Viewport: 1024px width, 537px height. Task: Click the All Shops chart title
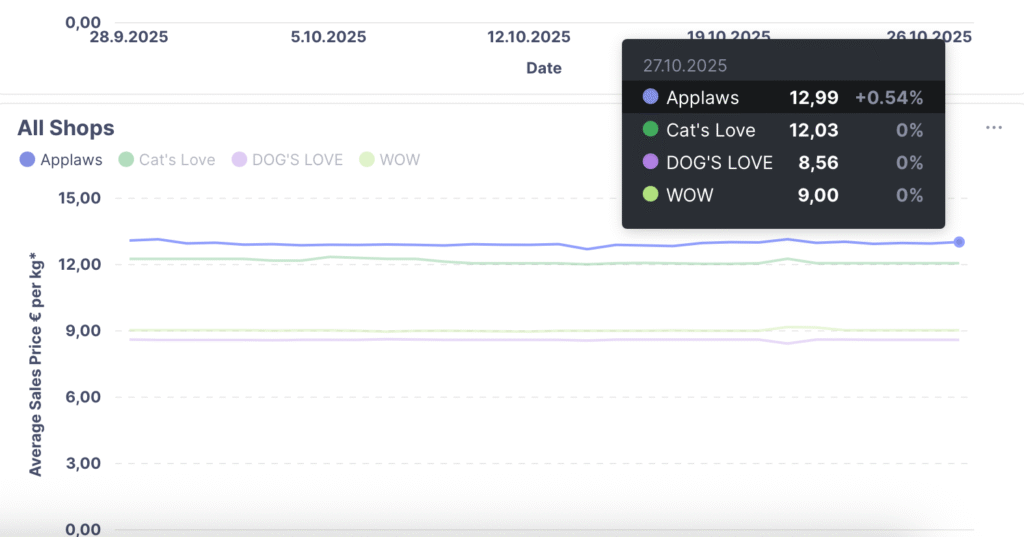point(66,128)
